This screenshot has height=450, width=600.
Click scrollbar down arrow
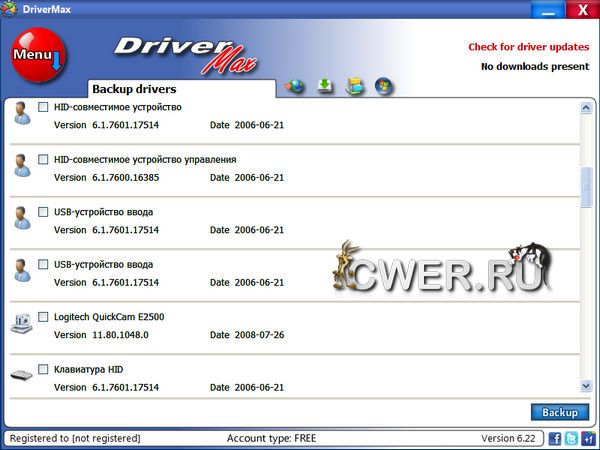(x=586, y=386)
